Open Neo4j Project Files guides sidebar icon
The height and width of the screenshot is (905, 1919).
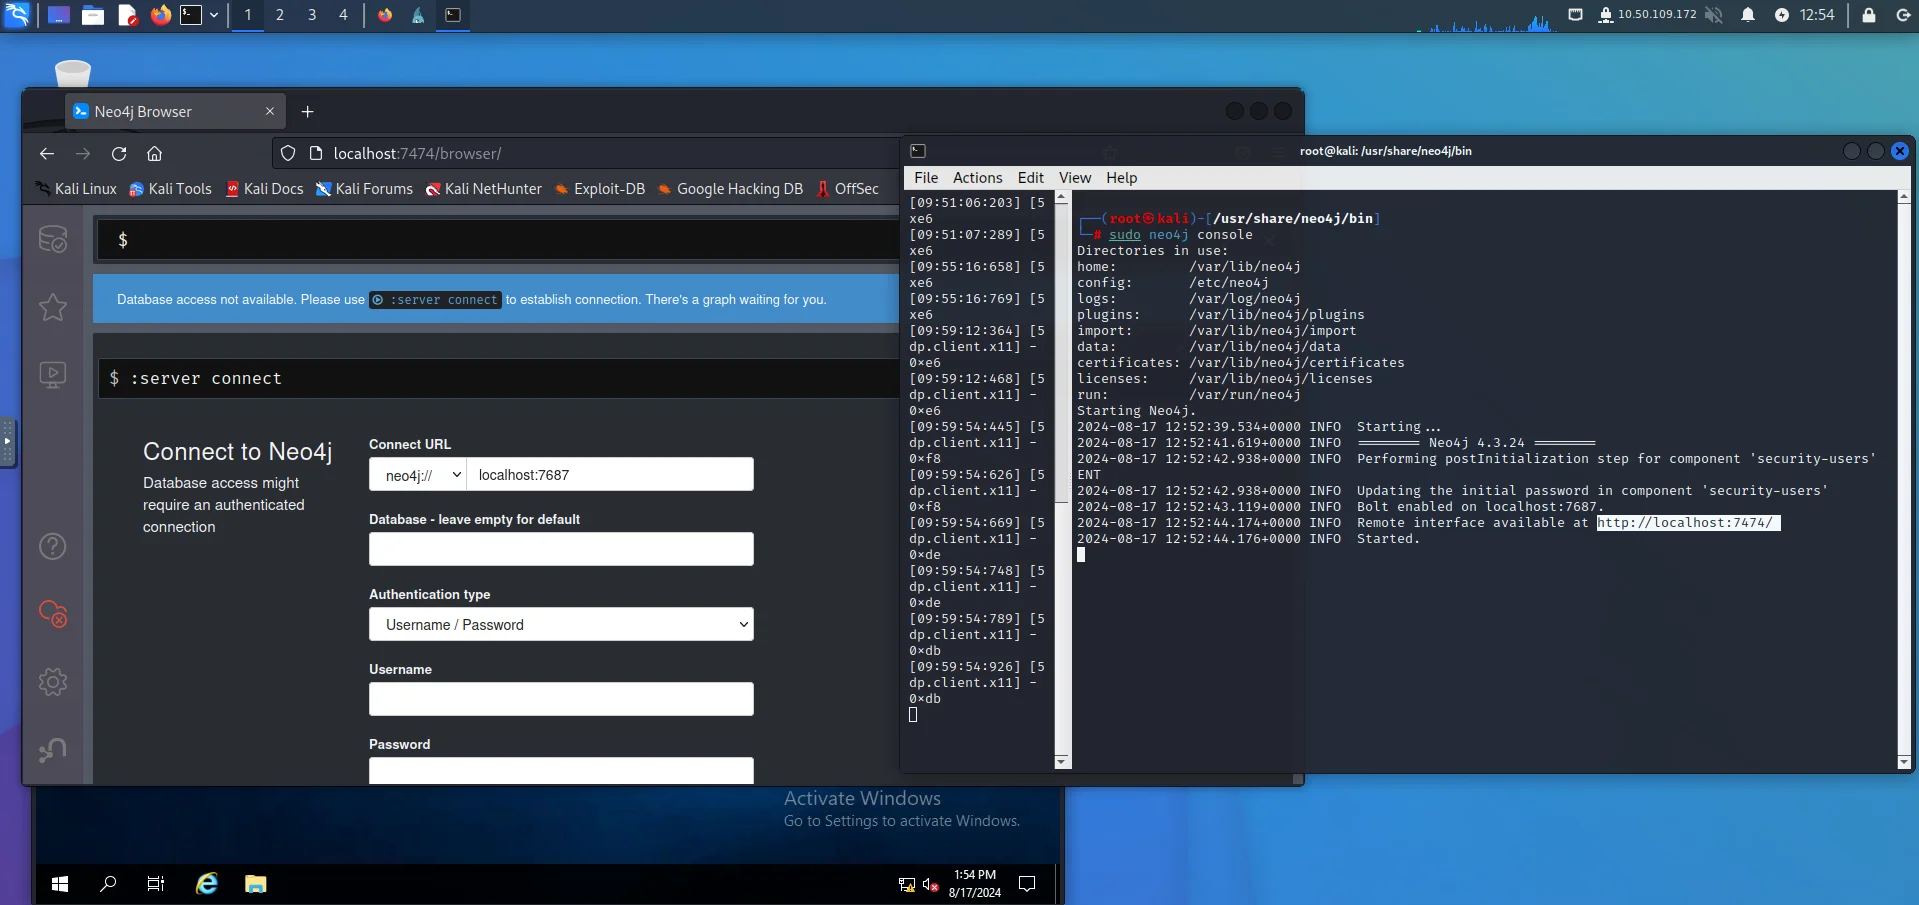53,375
